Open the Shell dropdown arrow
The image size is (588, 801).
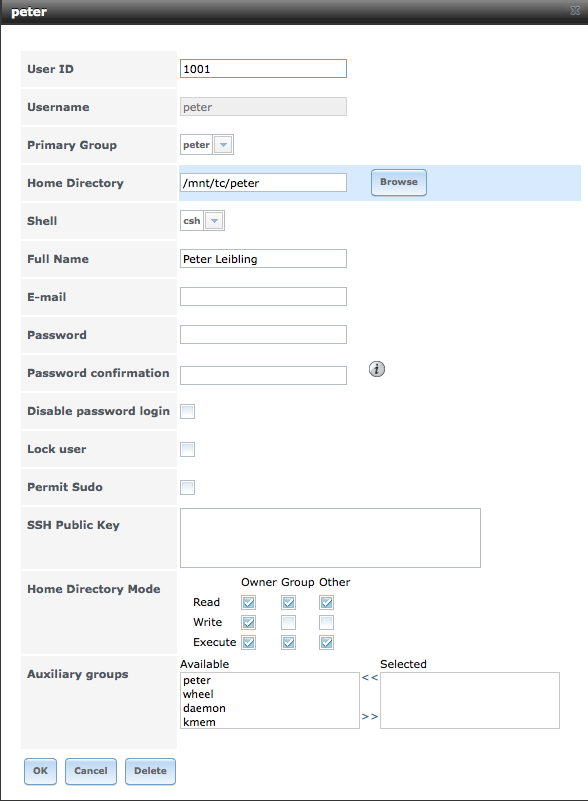(x=215, y=221)
